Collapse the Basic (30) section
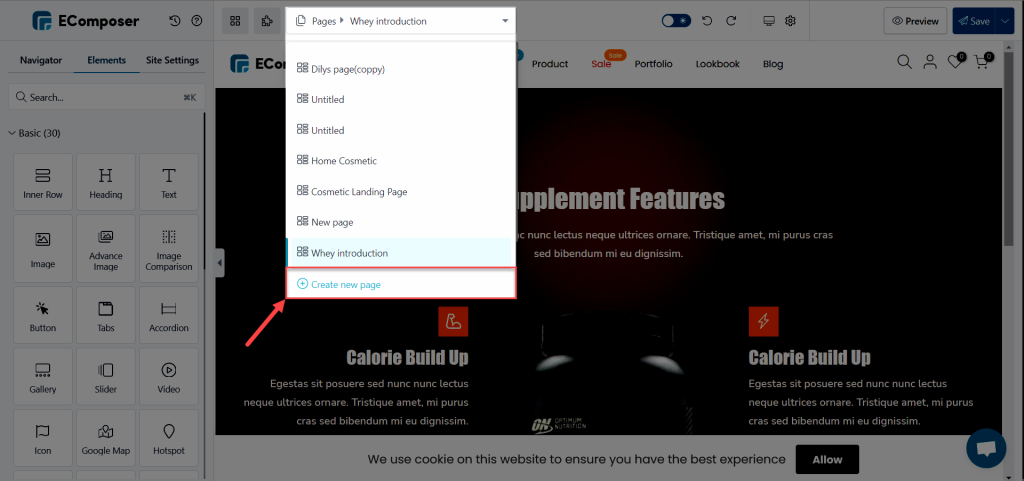Image resolution: width=1024 pixels, height=481 pixels. click(35, 133)
